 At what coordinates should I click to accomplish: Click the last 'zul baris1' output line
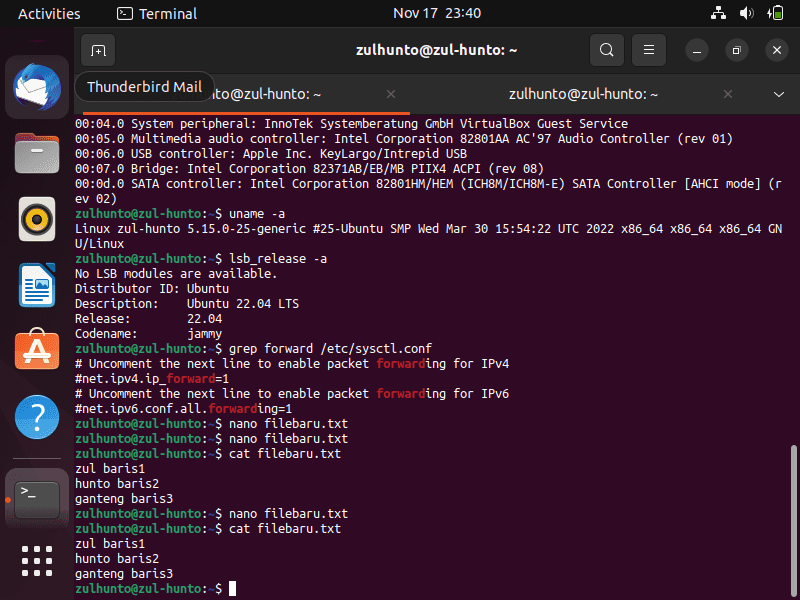tap(110, 544)
